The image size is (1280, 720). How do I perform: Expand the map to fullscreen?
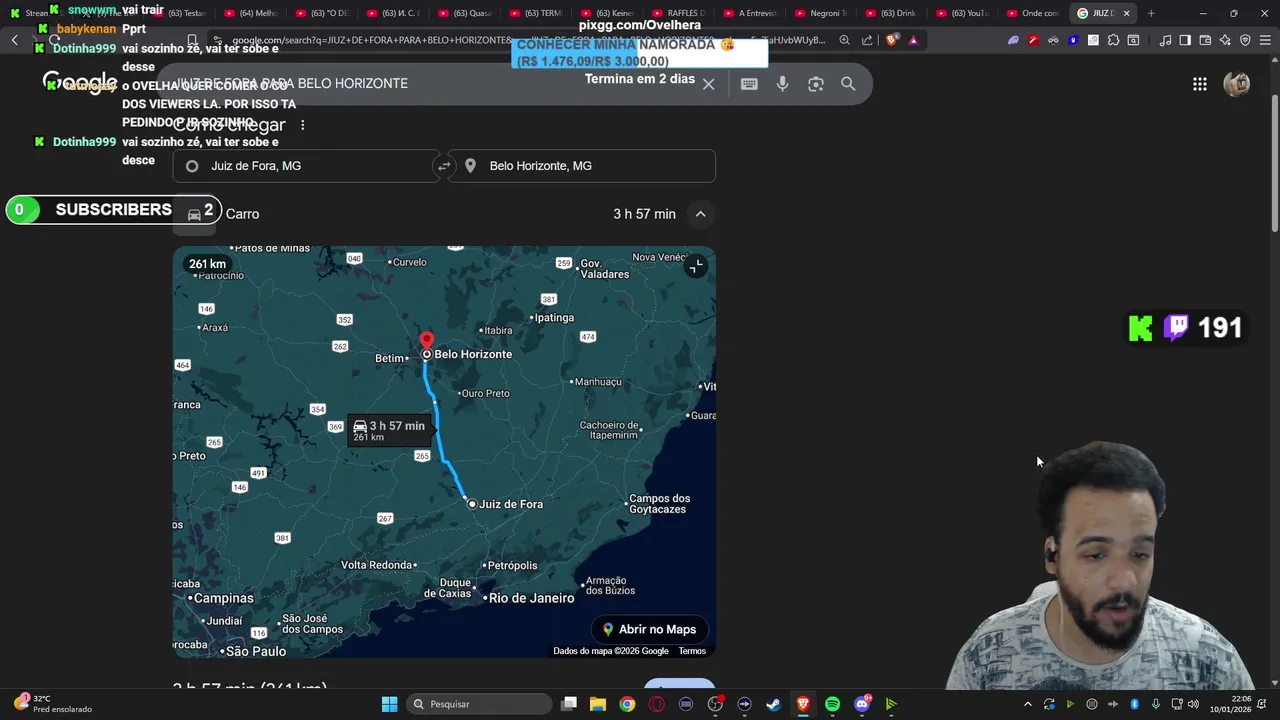pyautogui.click(x=695, y=266)
